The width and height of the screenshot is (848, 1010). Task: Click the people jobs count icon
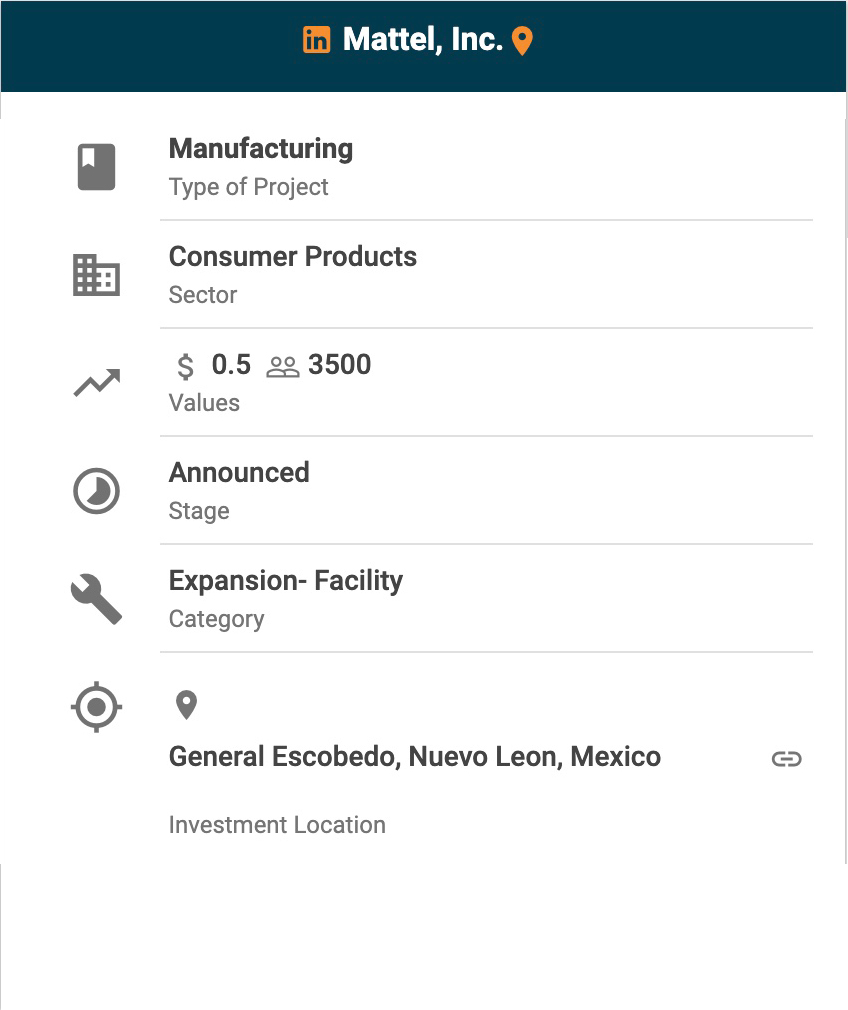pos(283,367)
